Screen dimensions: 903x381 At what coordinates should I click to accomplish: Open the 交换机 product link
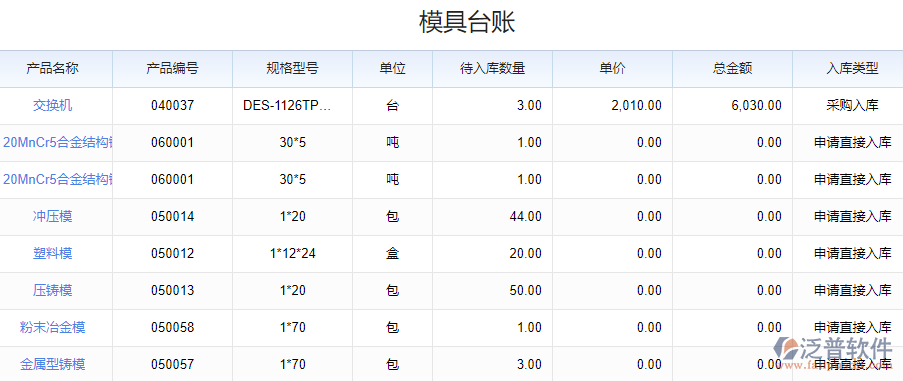(x=52, y=105)
